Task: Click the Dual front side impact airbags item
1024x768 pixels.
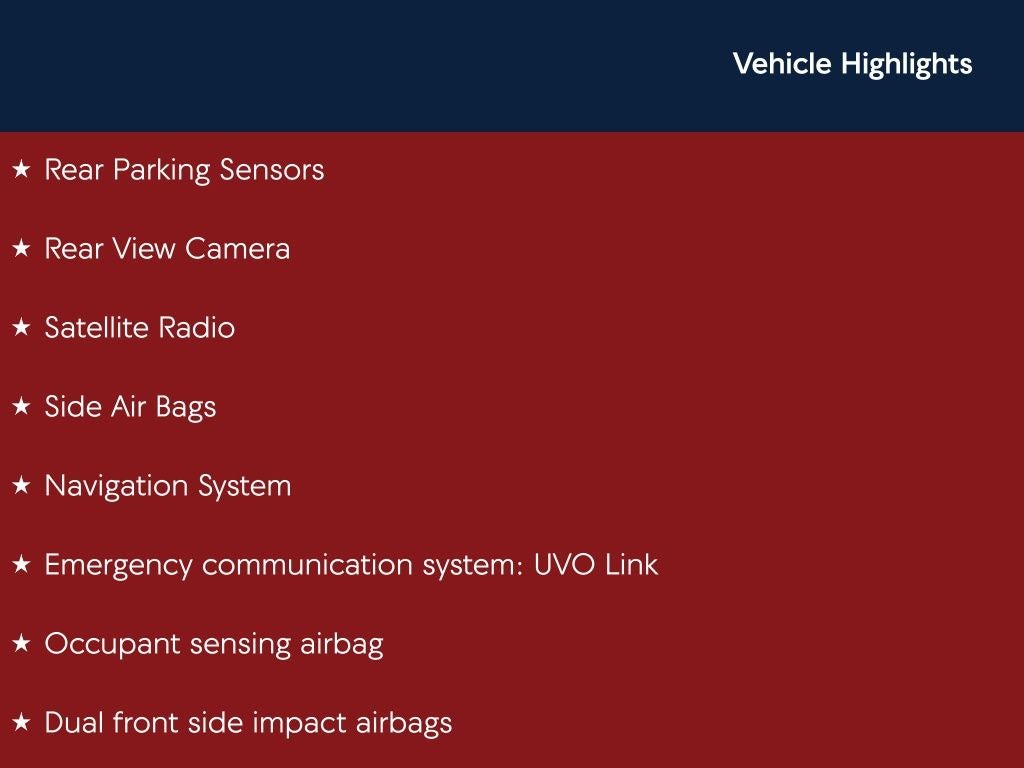Action: click(248, 723)
